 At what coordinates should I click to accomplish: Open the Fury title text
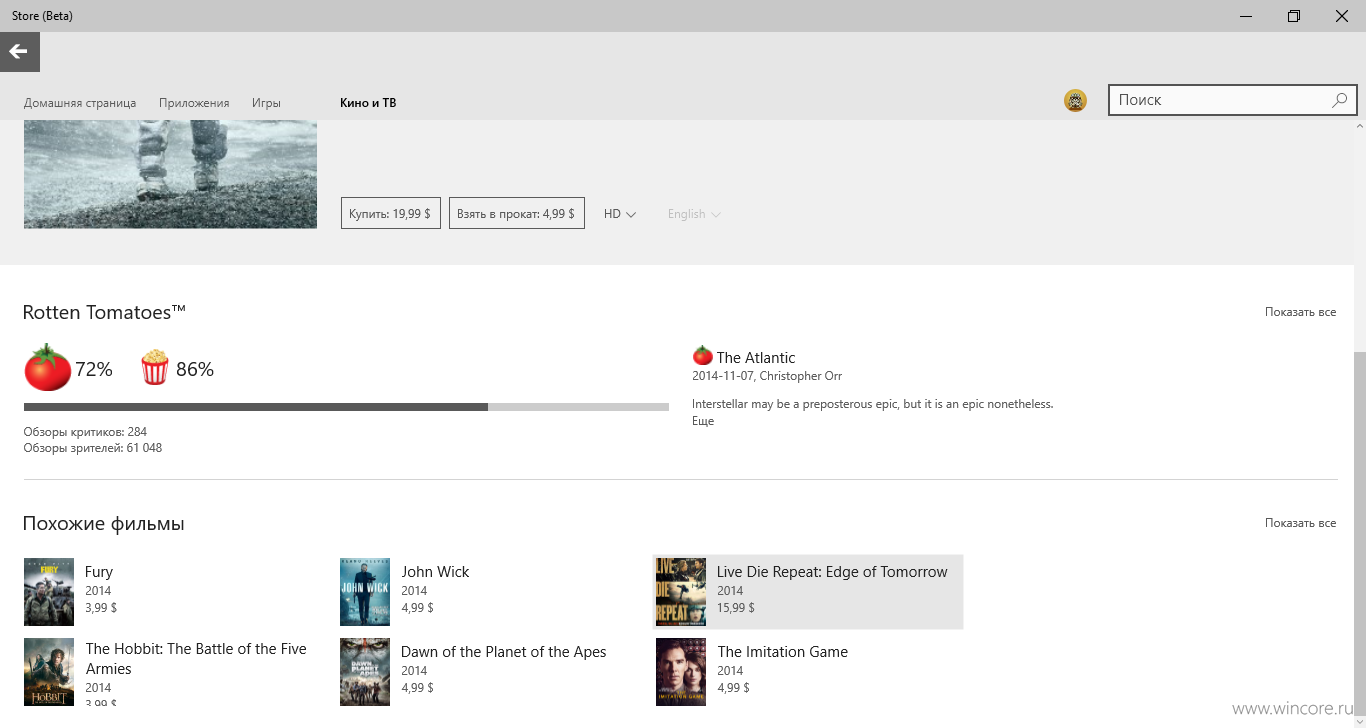(x=99, y=572)
